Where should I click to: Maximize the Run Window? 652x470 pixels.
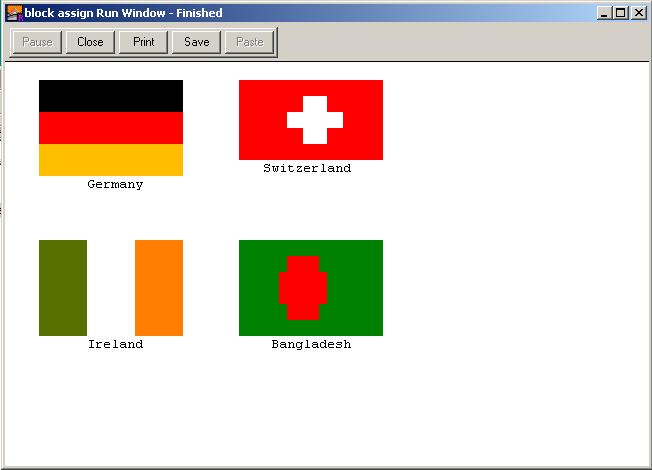(621, 13)
